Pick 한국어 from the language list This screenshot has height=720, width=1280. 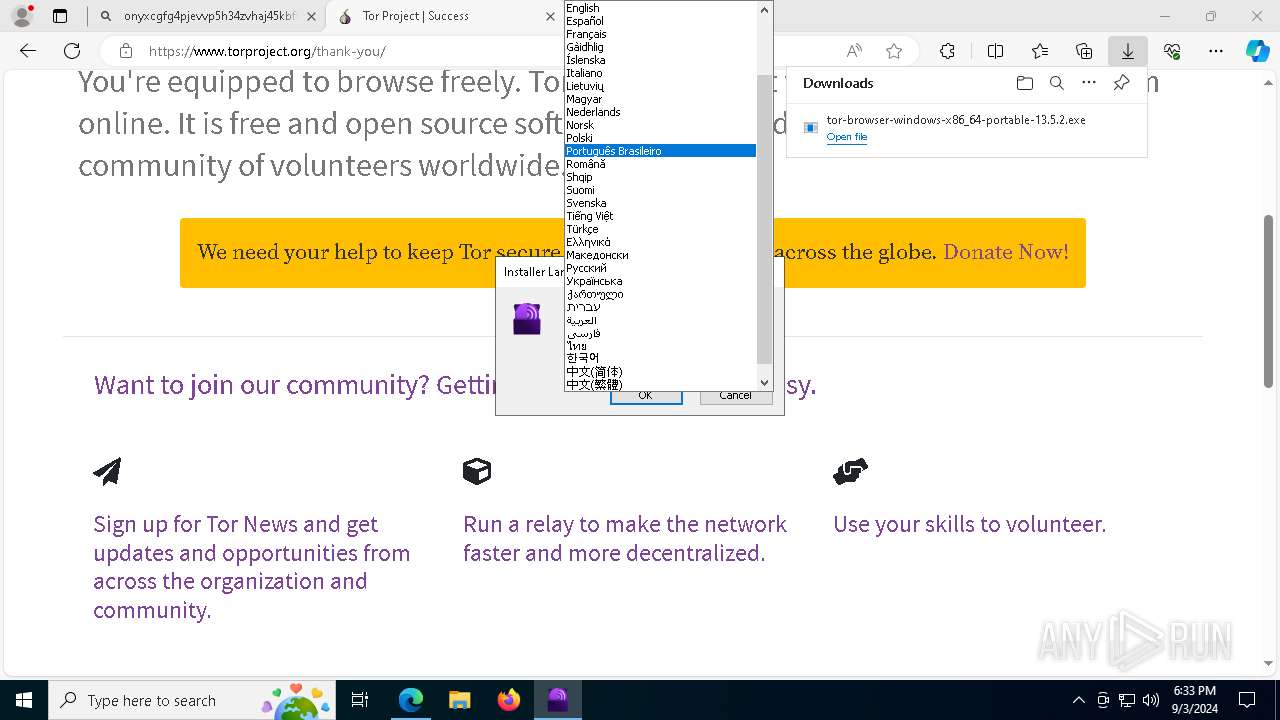tap(660, 358)
